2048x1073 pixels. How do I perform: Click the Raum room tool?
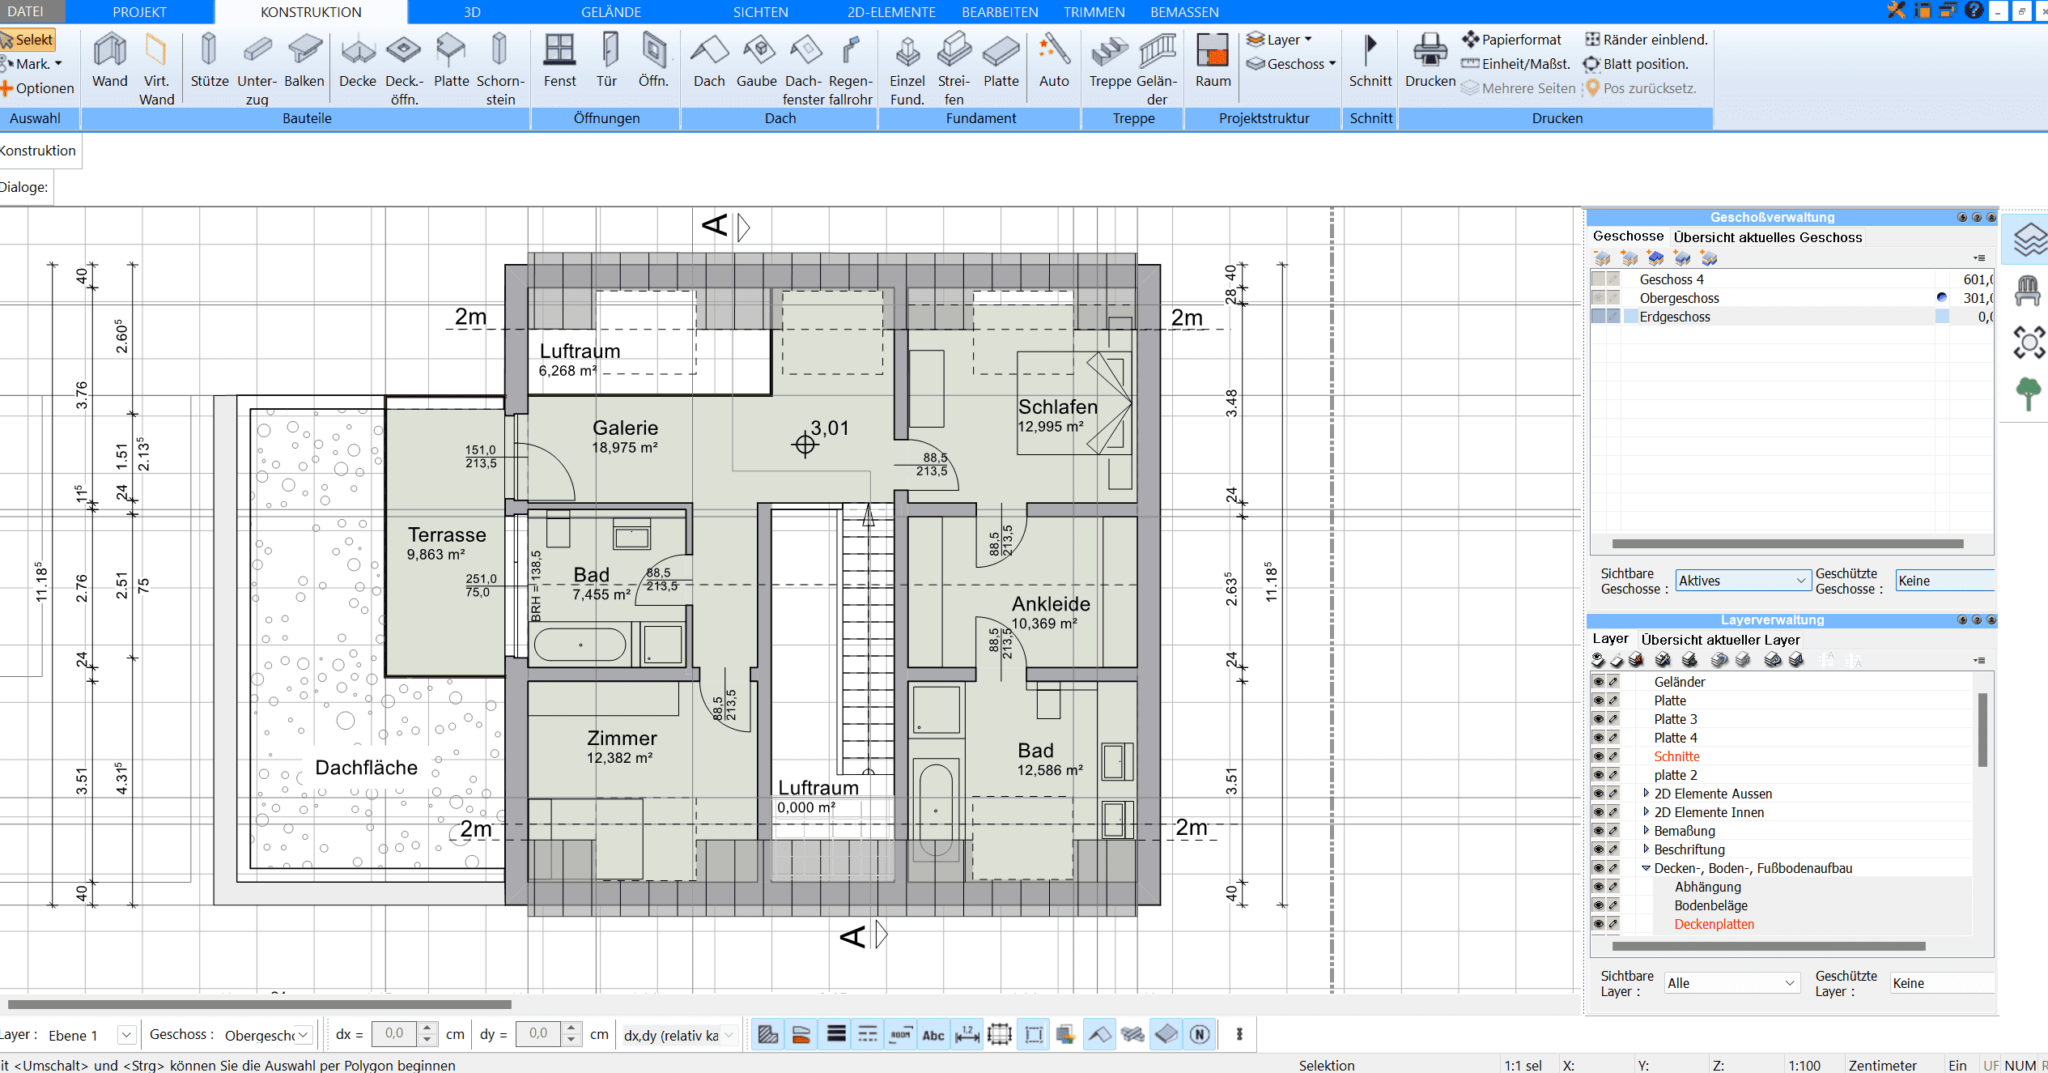pyautogui.click(x=1213, y=61)
